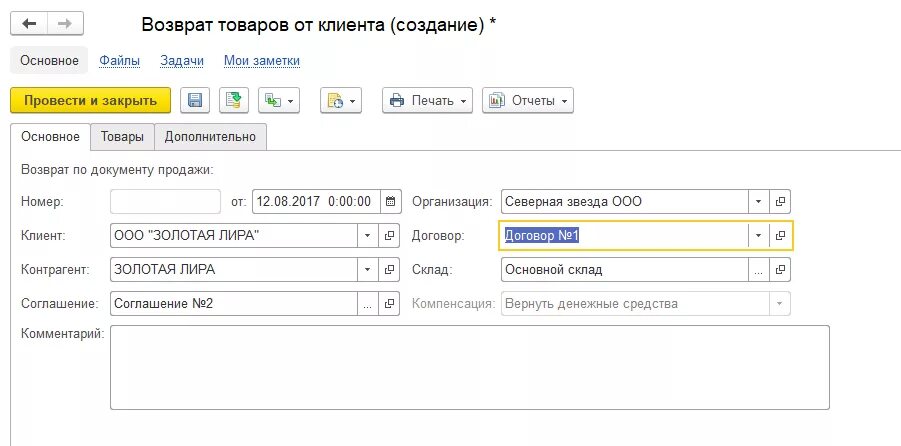
Task: Expand the Клиент dropdown list
Action: 368,236
